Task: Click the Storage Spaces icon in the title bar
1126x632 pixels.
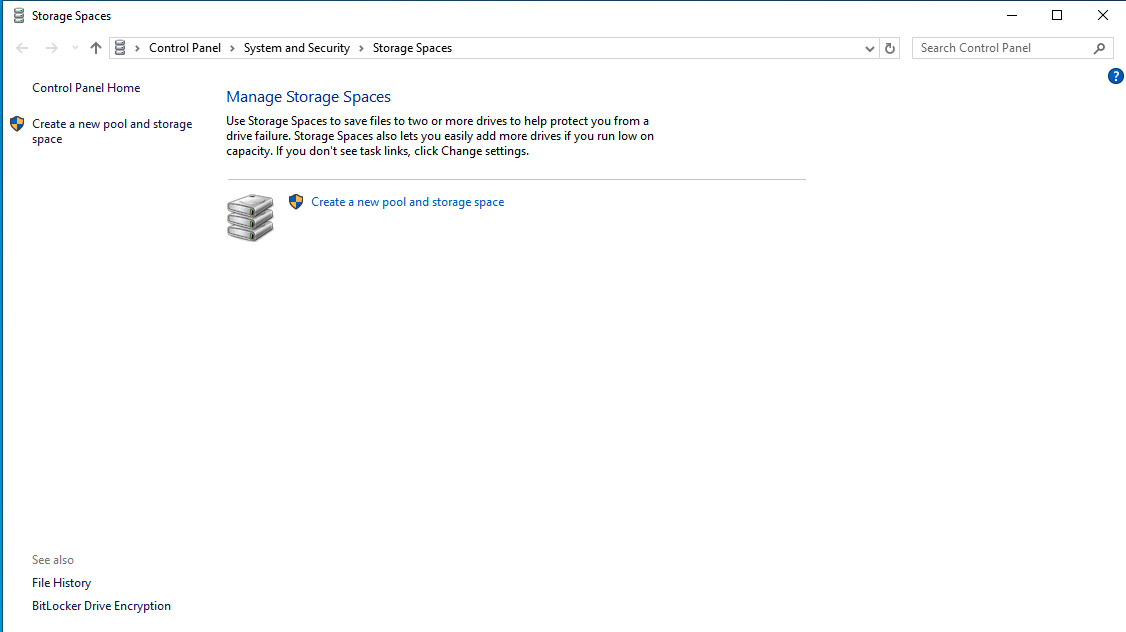Action: (x=17, y=15)
